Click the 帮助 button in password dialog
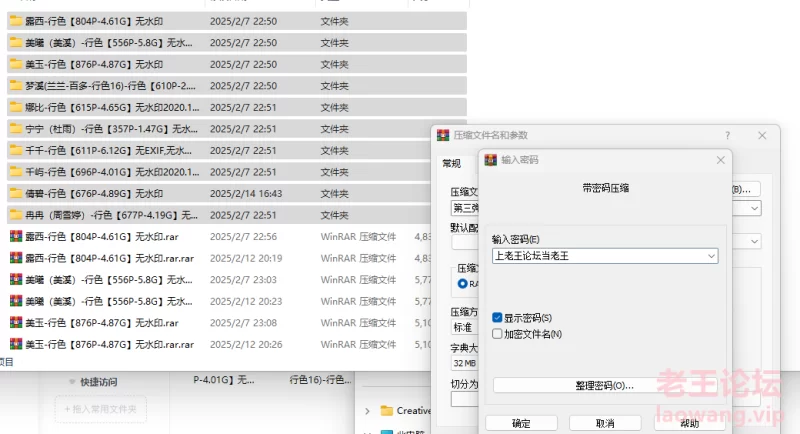This screenshot has height=434, width=800. coord(689,423)
